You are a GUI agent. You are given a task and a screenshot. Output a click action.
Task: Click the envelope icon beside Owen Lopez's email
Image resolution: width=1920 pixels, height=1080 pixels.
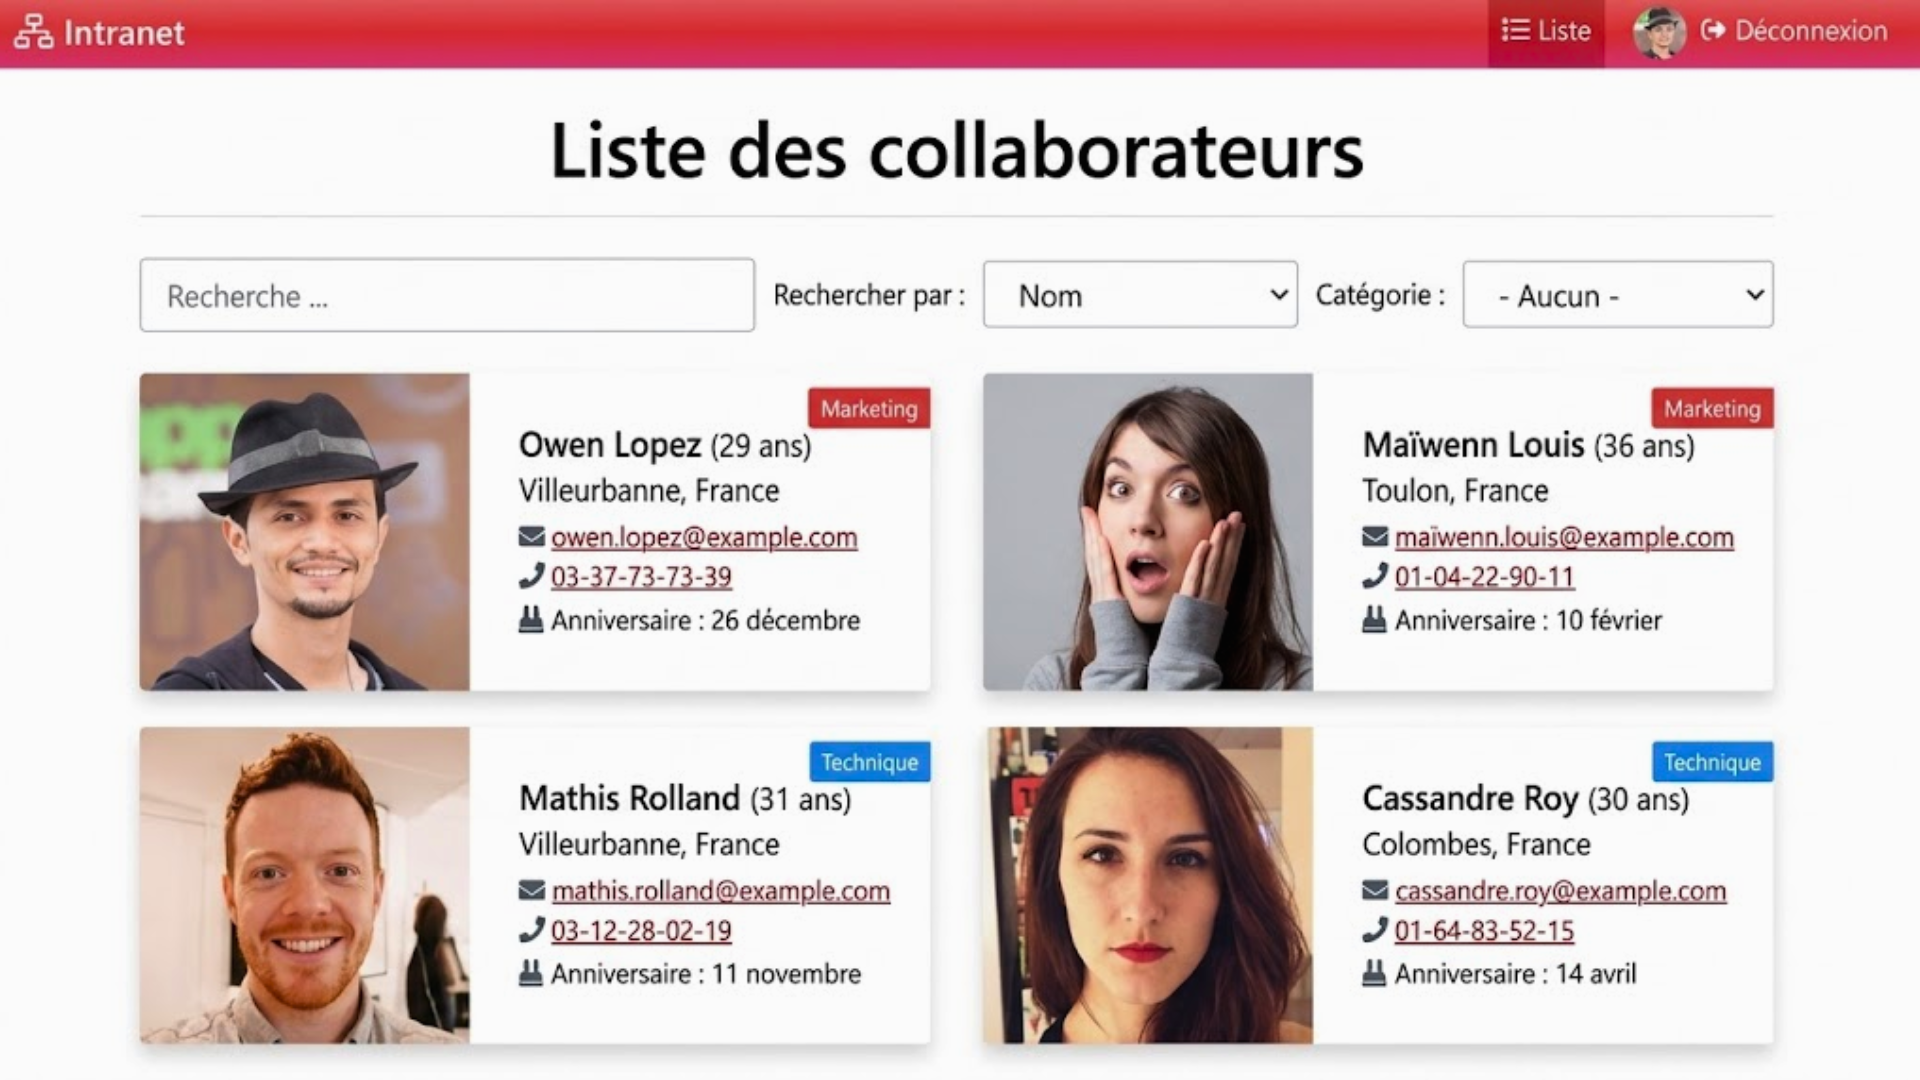coord(531,537)
